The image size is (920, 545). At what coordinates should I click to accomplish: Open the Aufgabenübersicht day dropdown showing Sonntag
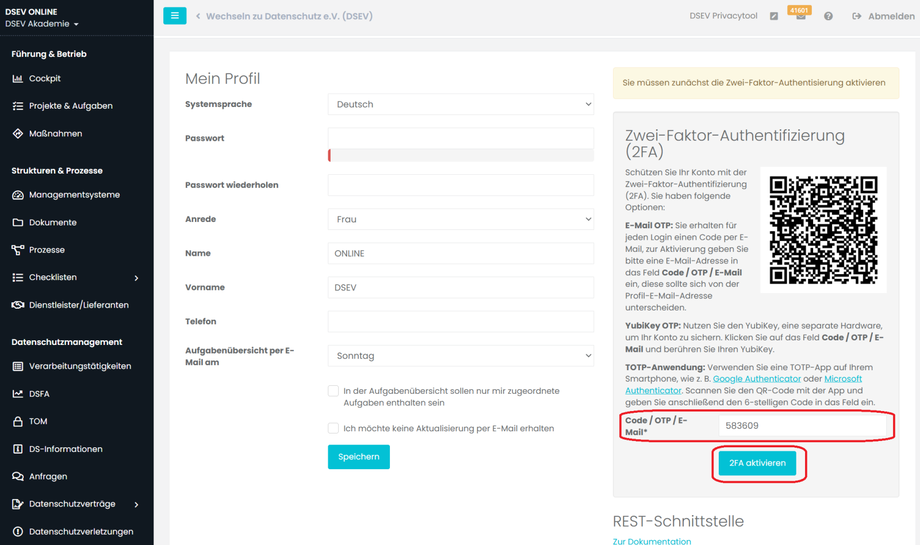(461, 356)
